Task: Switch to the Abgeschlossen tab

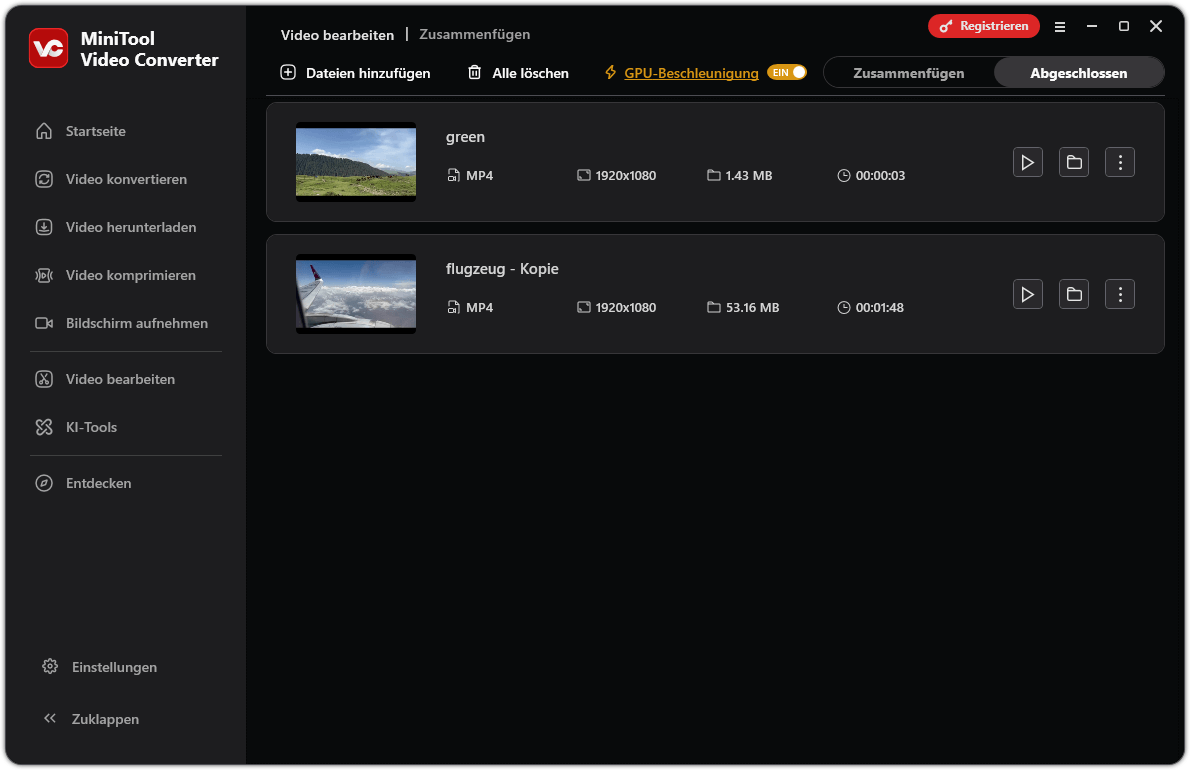Action: coord(1078,73)
